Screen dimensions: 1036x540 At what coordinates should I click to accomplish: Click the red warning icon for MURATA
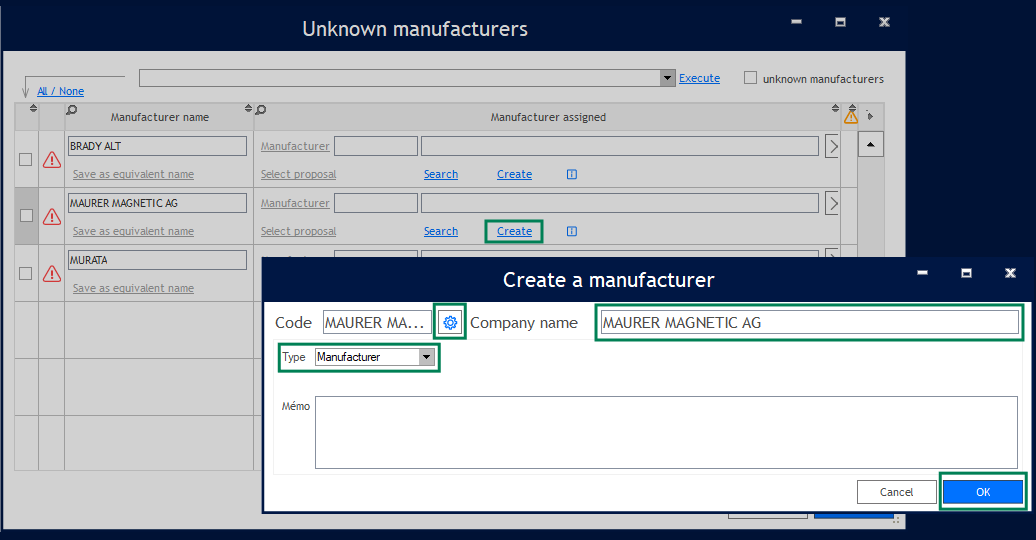tap(52, 274)
